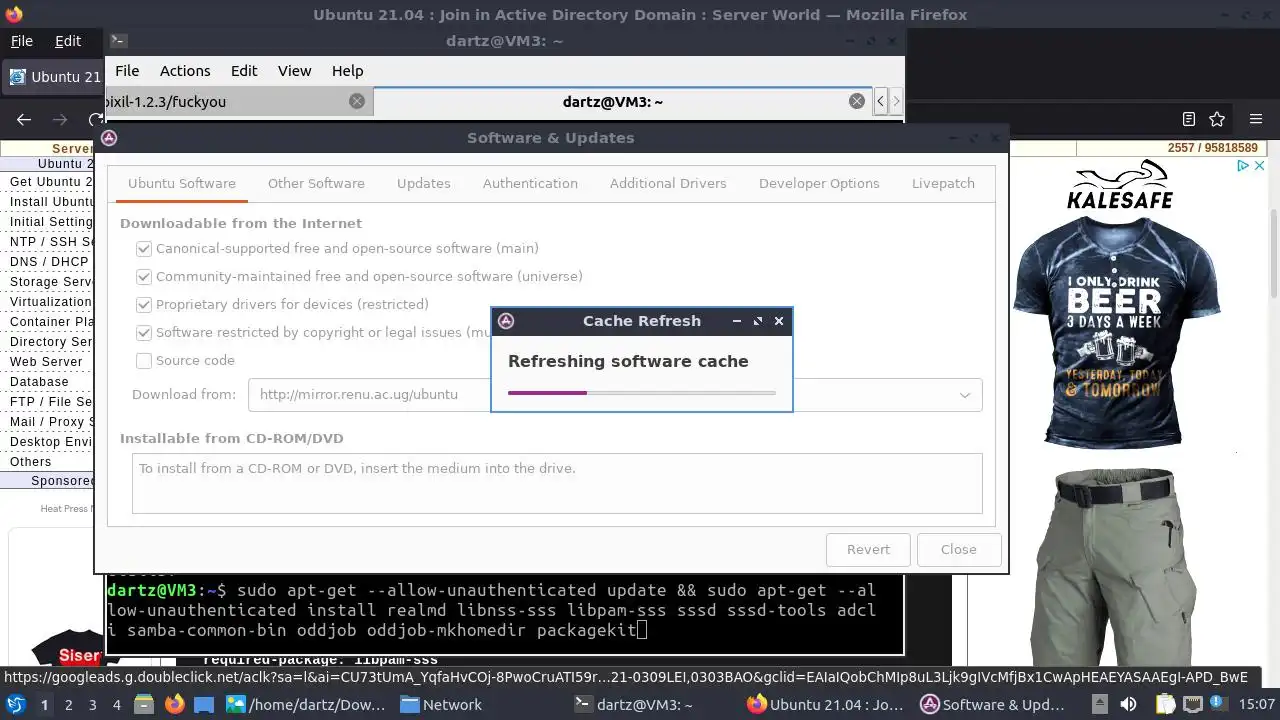Image resolution: width=1280 pixels, height=720 pixels.
Task: Enable the Source code checkbox
Action: click(144, 360)
